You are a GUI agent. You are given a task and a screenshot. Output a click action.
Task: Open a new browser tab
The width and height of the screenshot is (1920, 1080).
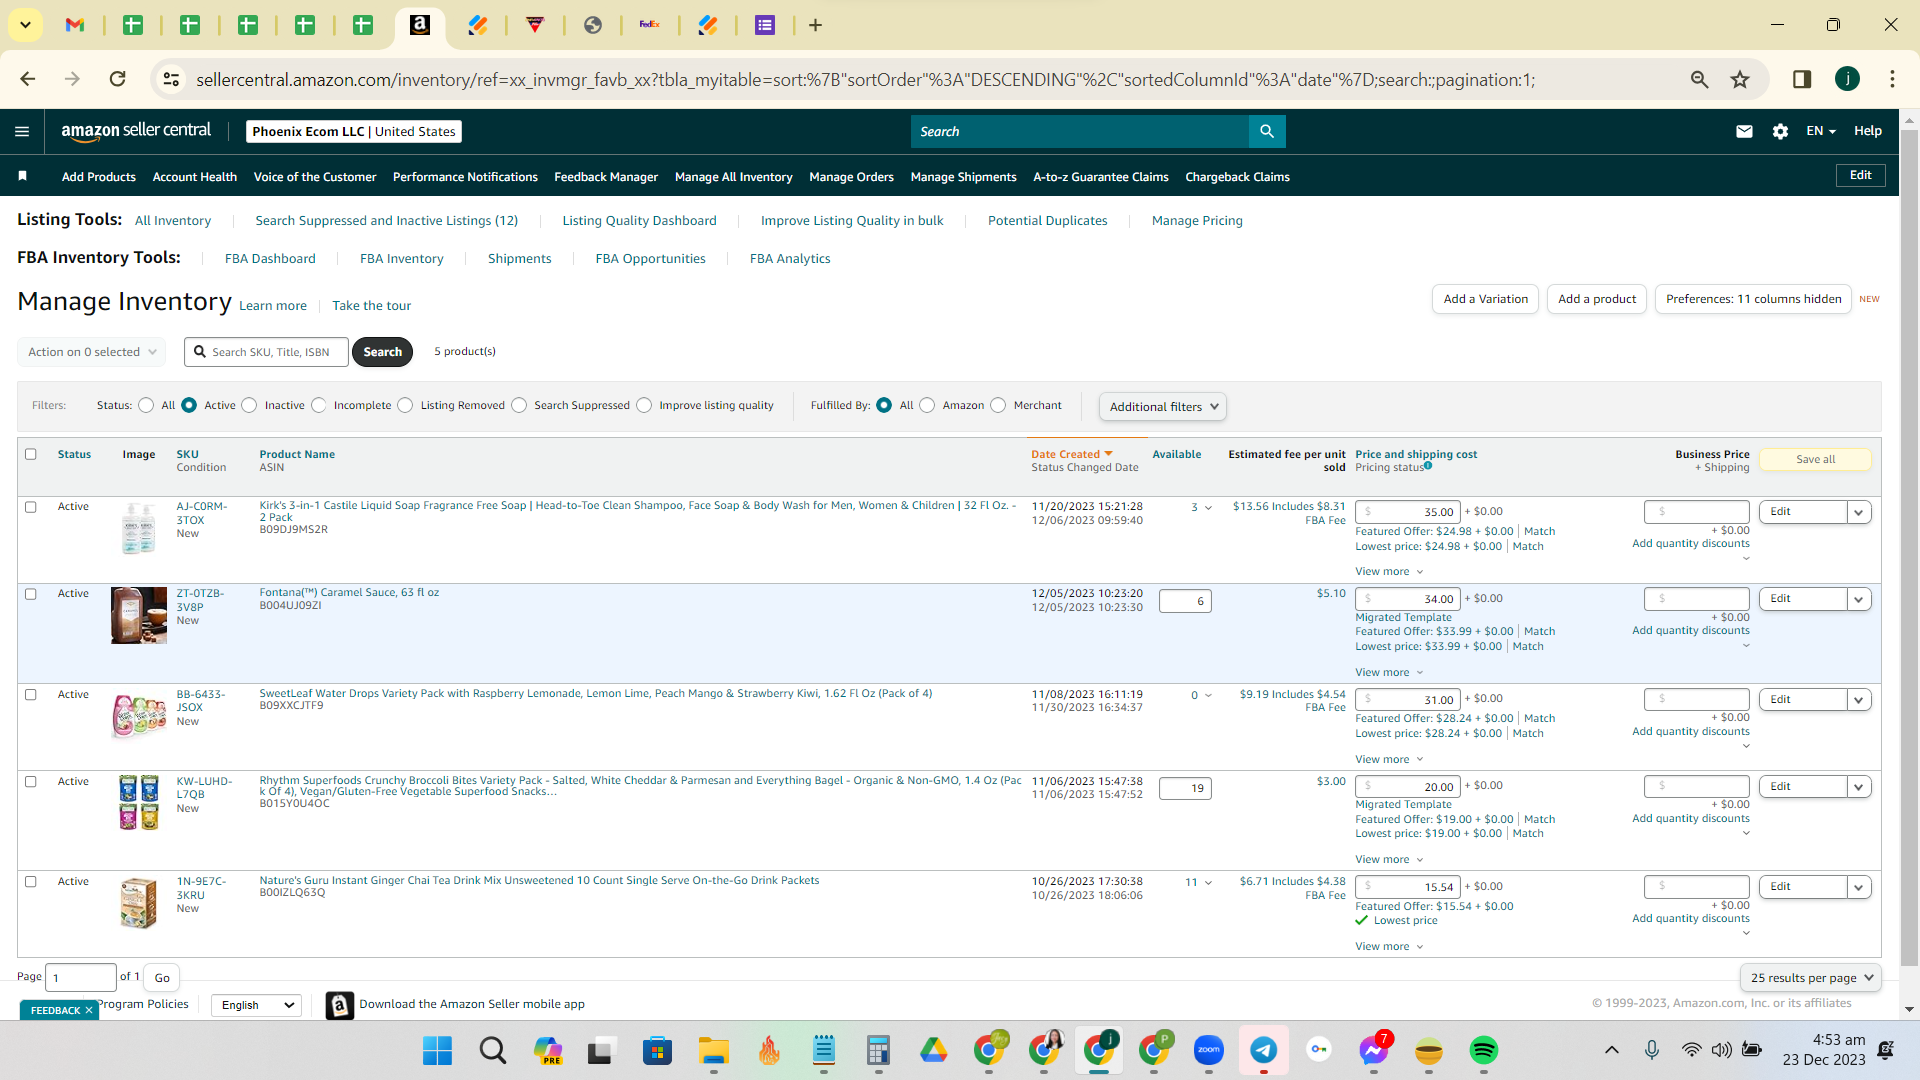(816, 25)
